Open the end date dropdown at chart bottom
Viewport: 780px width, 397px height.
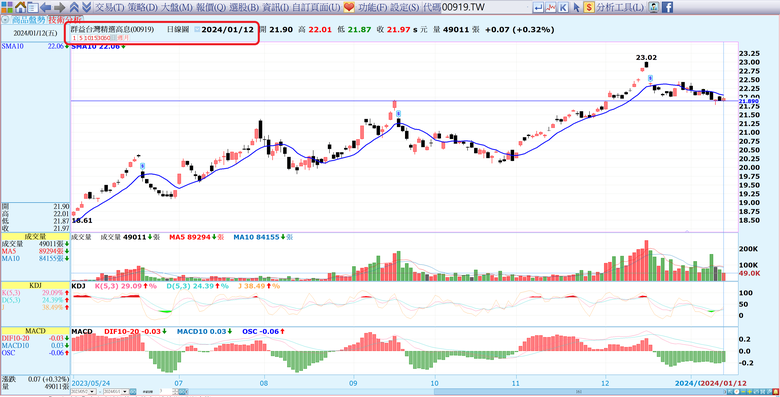(x=125, y=392)
